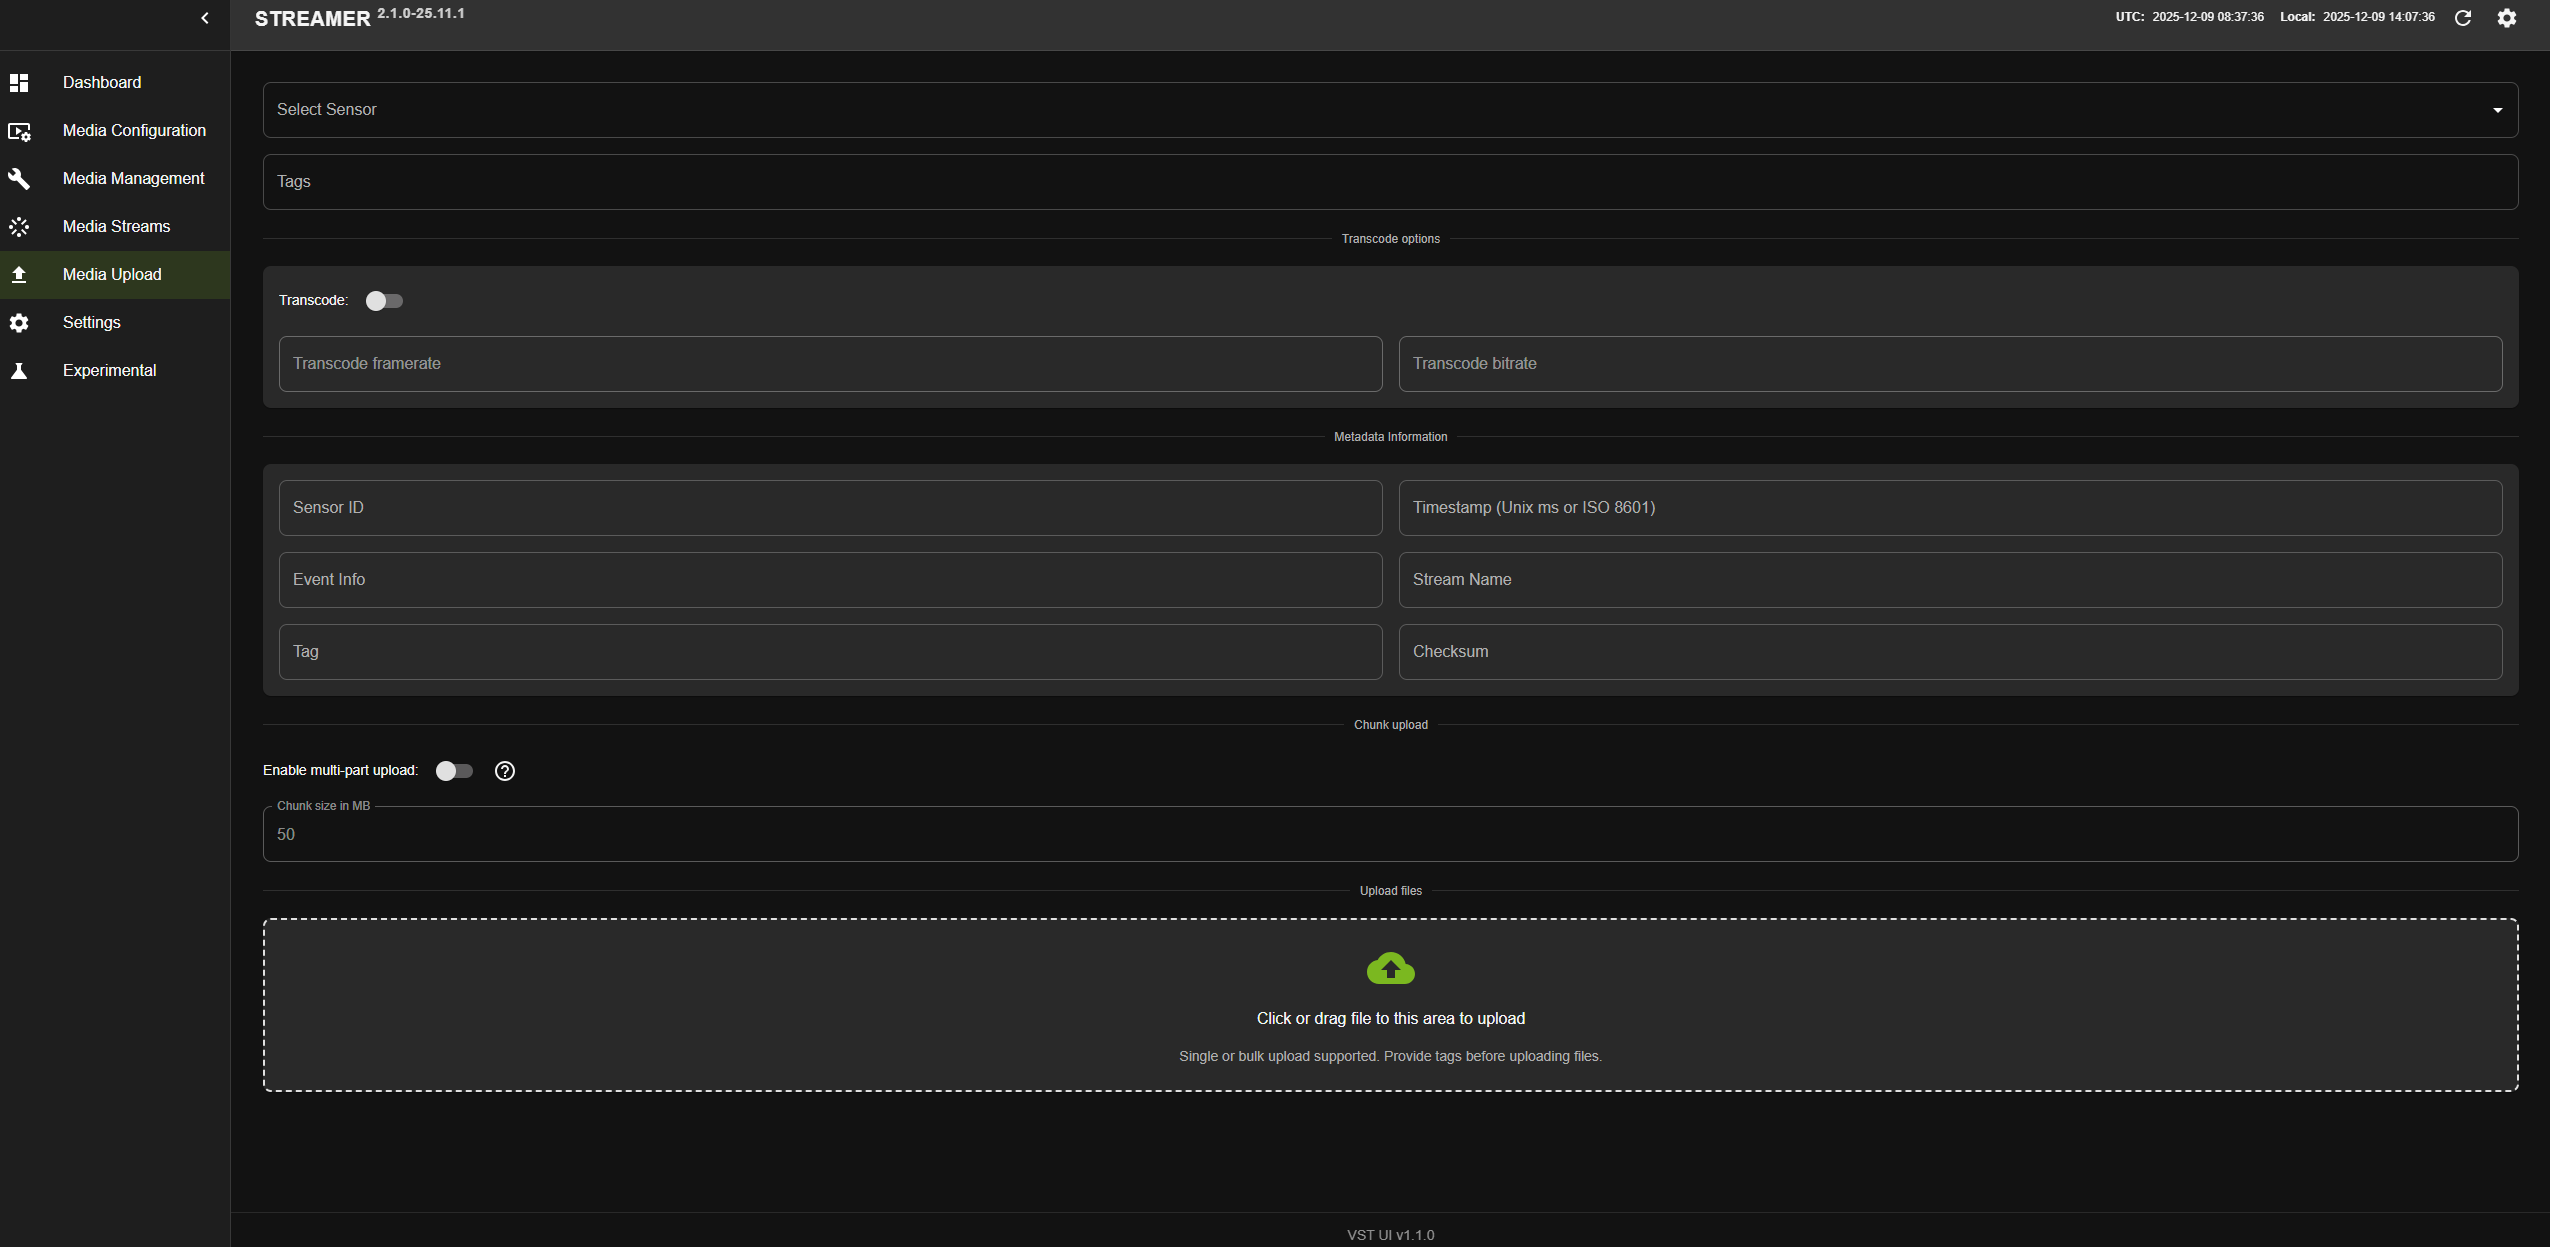The image size is (2550, 1247).
Task: Click the Media Streams icon
Action: click(20, 226)
